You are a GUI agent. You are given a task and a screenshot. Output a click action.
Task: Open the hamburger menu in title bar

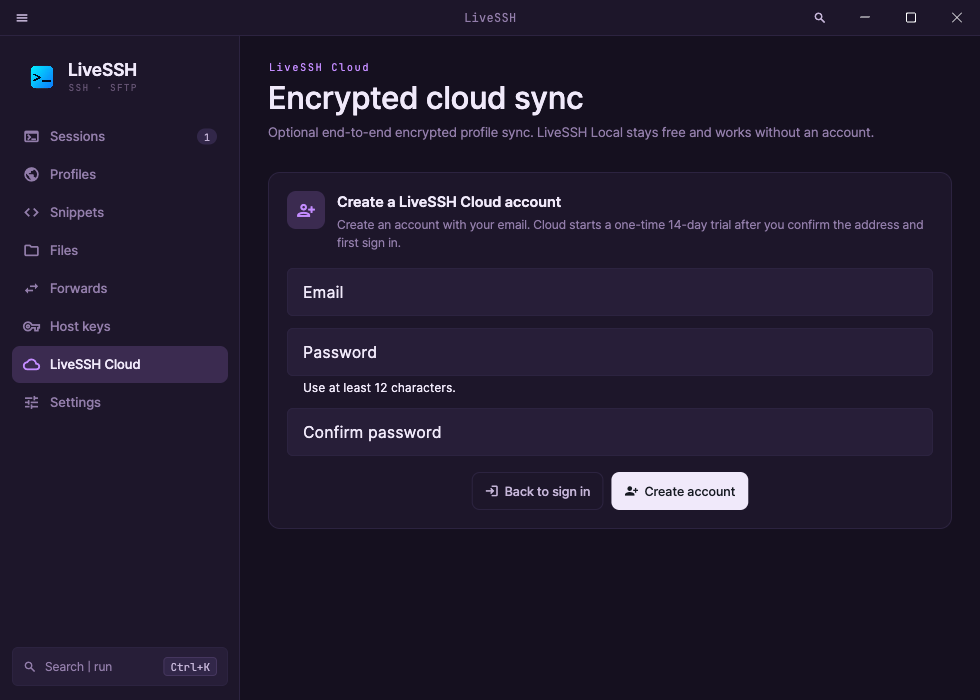click(x=22, y=18)
